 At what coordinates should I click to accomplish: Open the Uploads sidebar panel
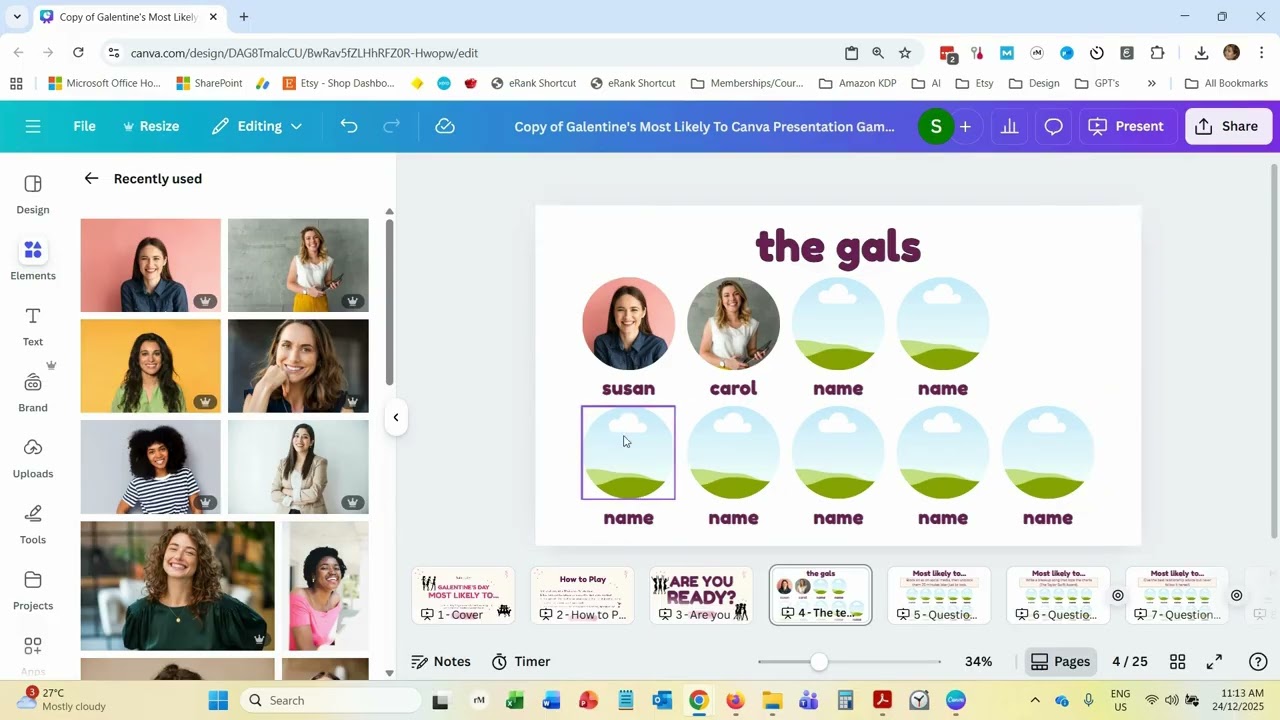(33, 458)
